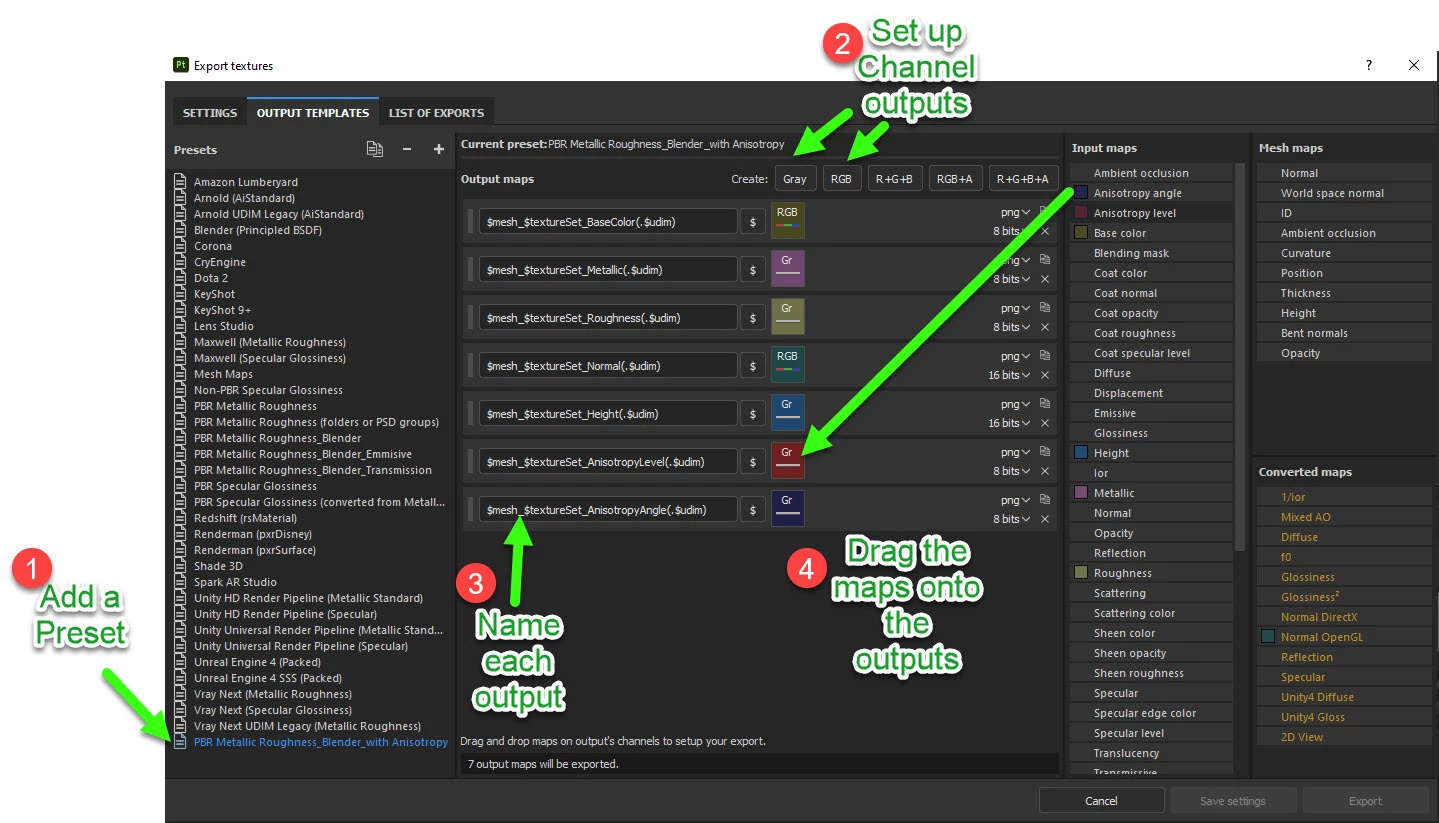1439x823 pixels.
Task: Click the Mixed AO converted map
Action: [x=1344, y=517]
